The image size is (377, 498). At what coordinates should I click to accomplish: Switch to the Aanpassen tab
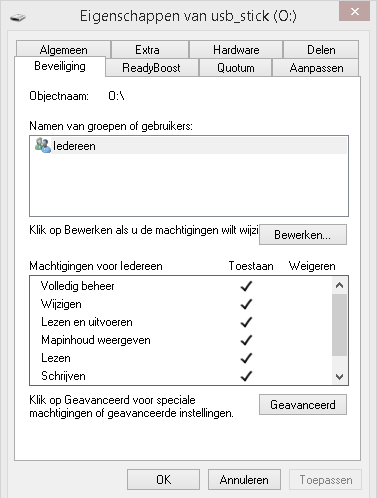coord(316,68)
